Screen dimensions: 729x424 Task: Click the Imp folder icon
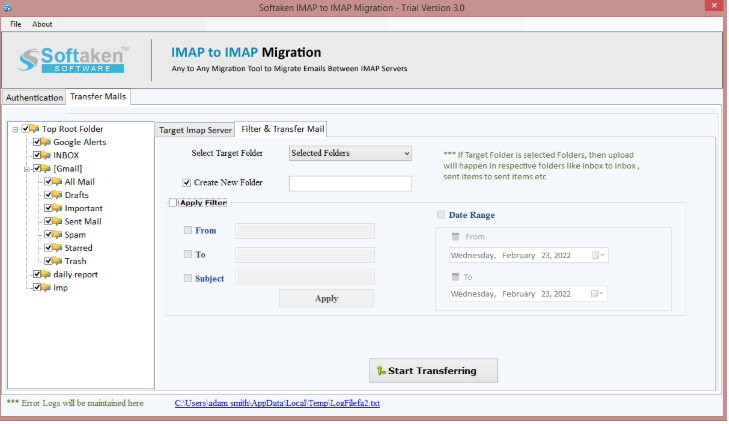(x=46, y=287)
